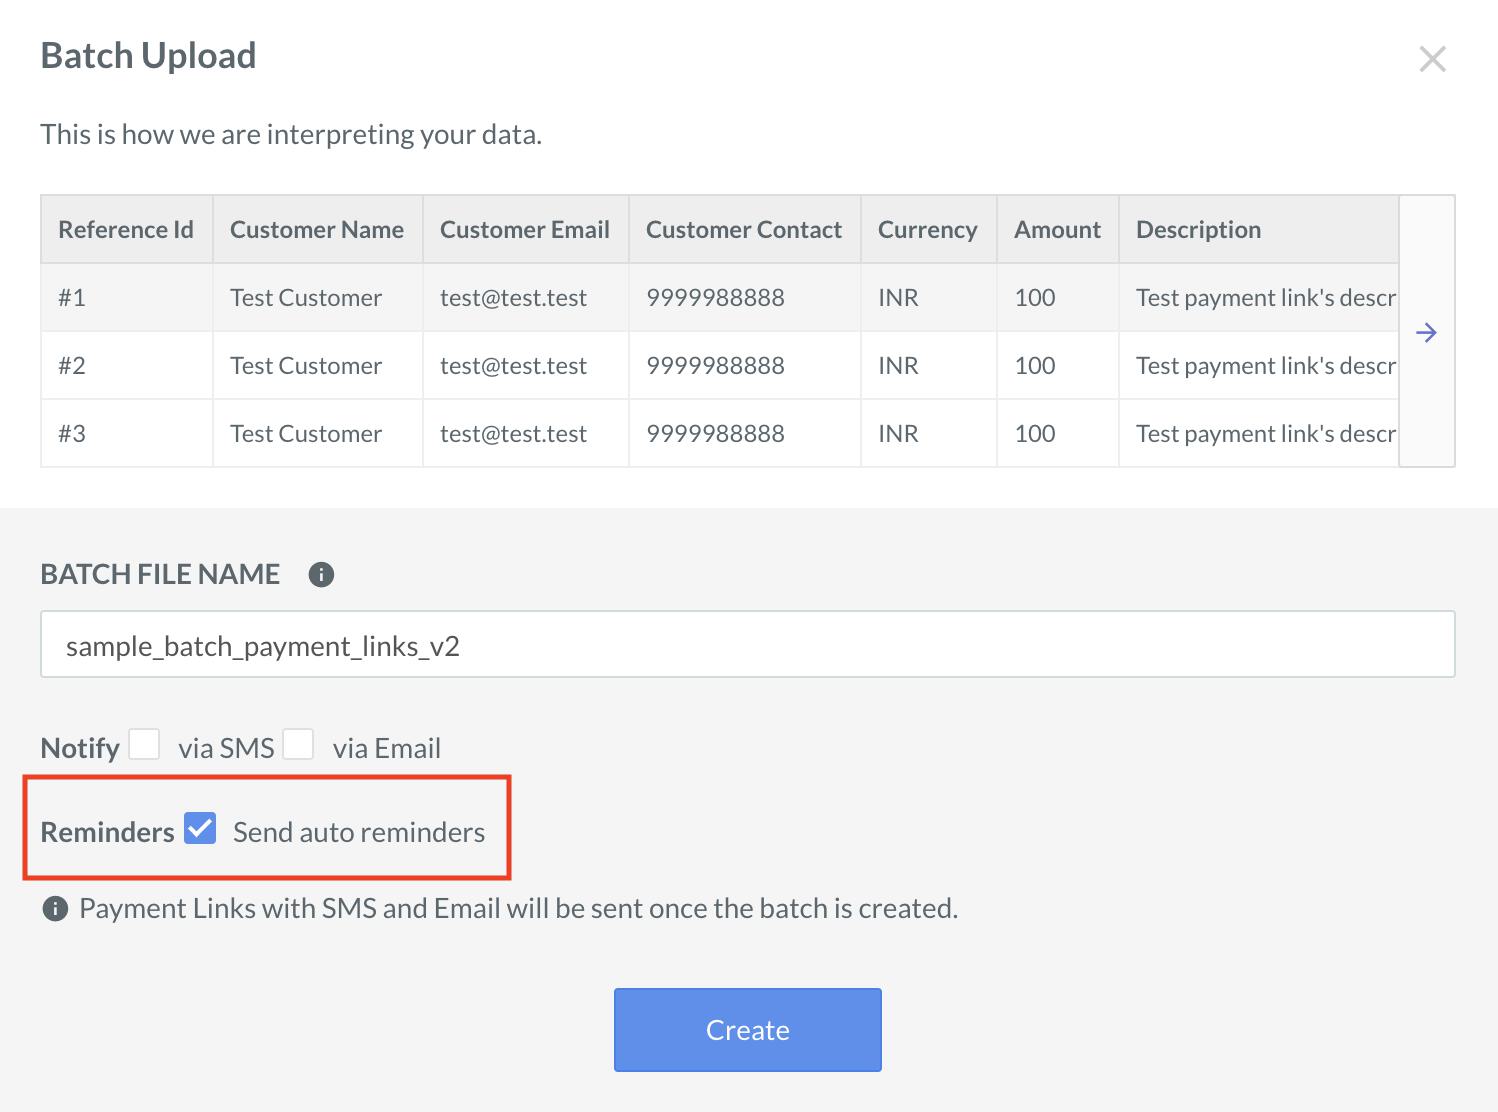Click the Customer Email column header

pos(525,230)
